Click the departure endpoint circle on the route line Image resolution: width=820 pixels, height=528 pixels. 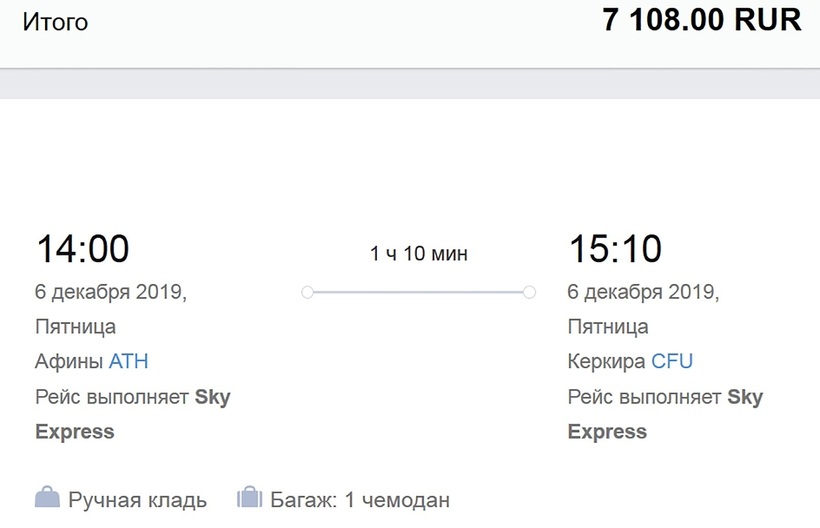(308, 292)
